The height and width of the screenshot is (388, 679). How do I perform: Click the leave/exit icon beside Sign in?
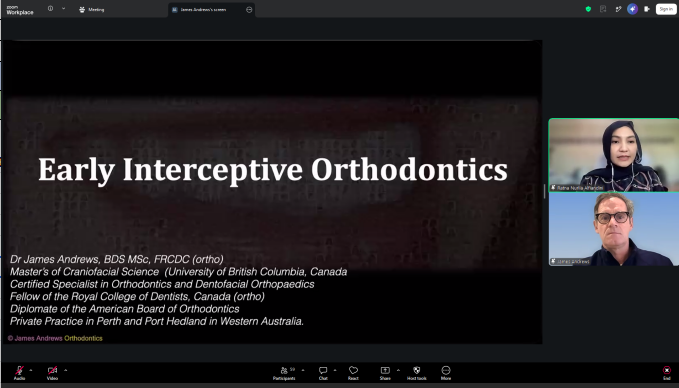coord(647,9)
